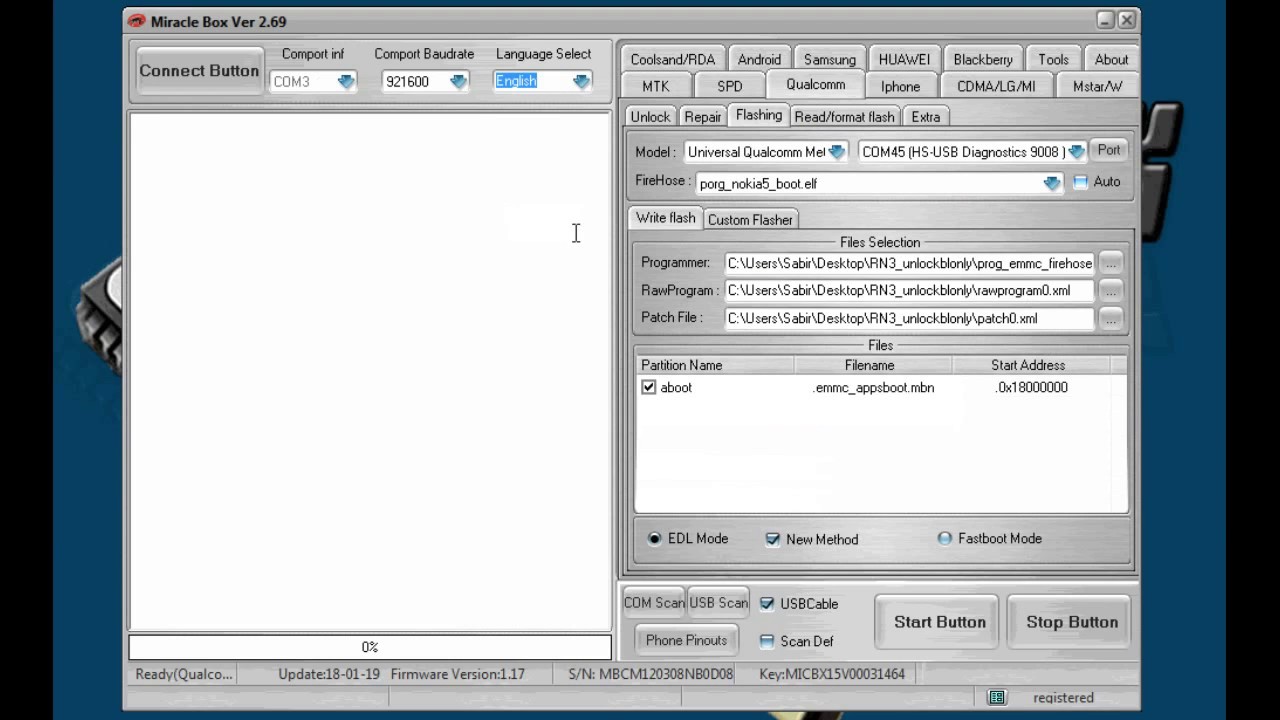The width and height of the screenshot is (1280, 720).
Task: Click inside the RawProgram path field
Action: coord(909,290)
